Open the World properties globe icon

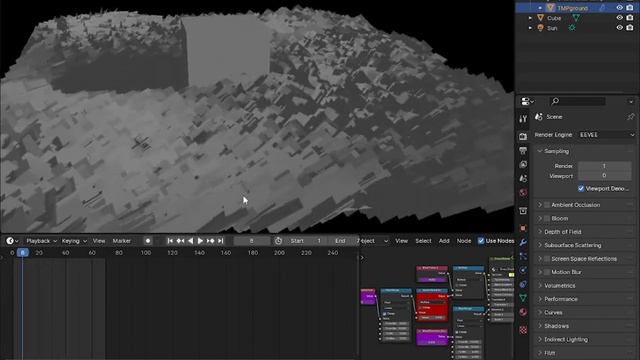coord(523,192)
